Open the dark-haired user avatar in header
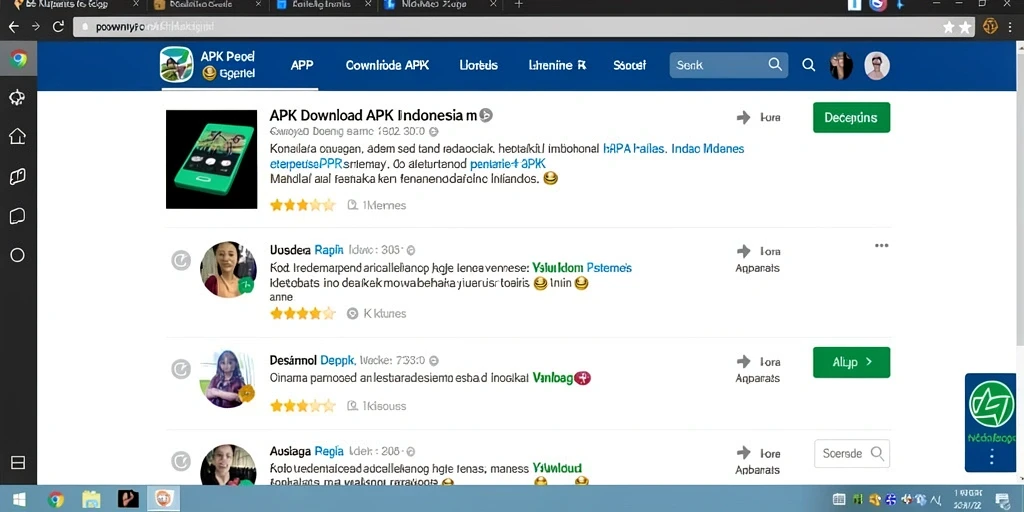Viewport: 1024px width, 512px height. [841, 66]
